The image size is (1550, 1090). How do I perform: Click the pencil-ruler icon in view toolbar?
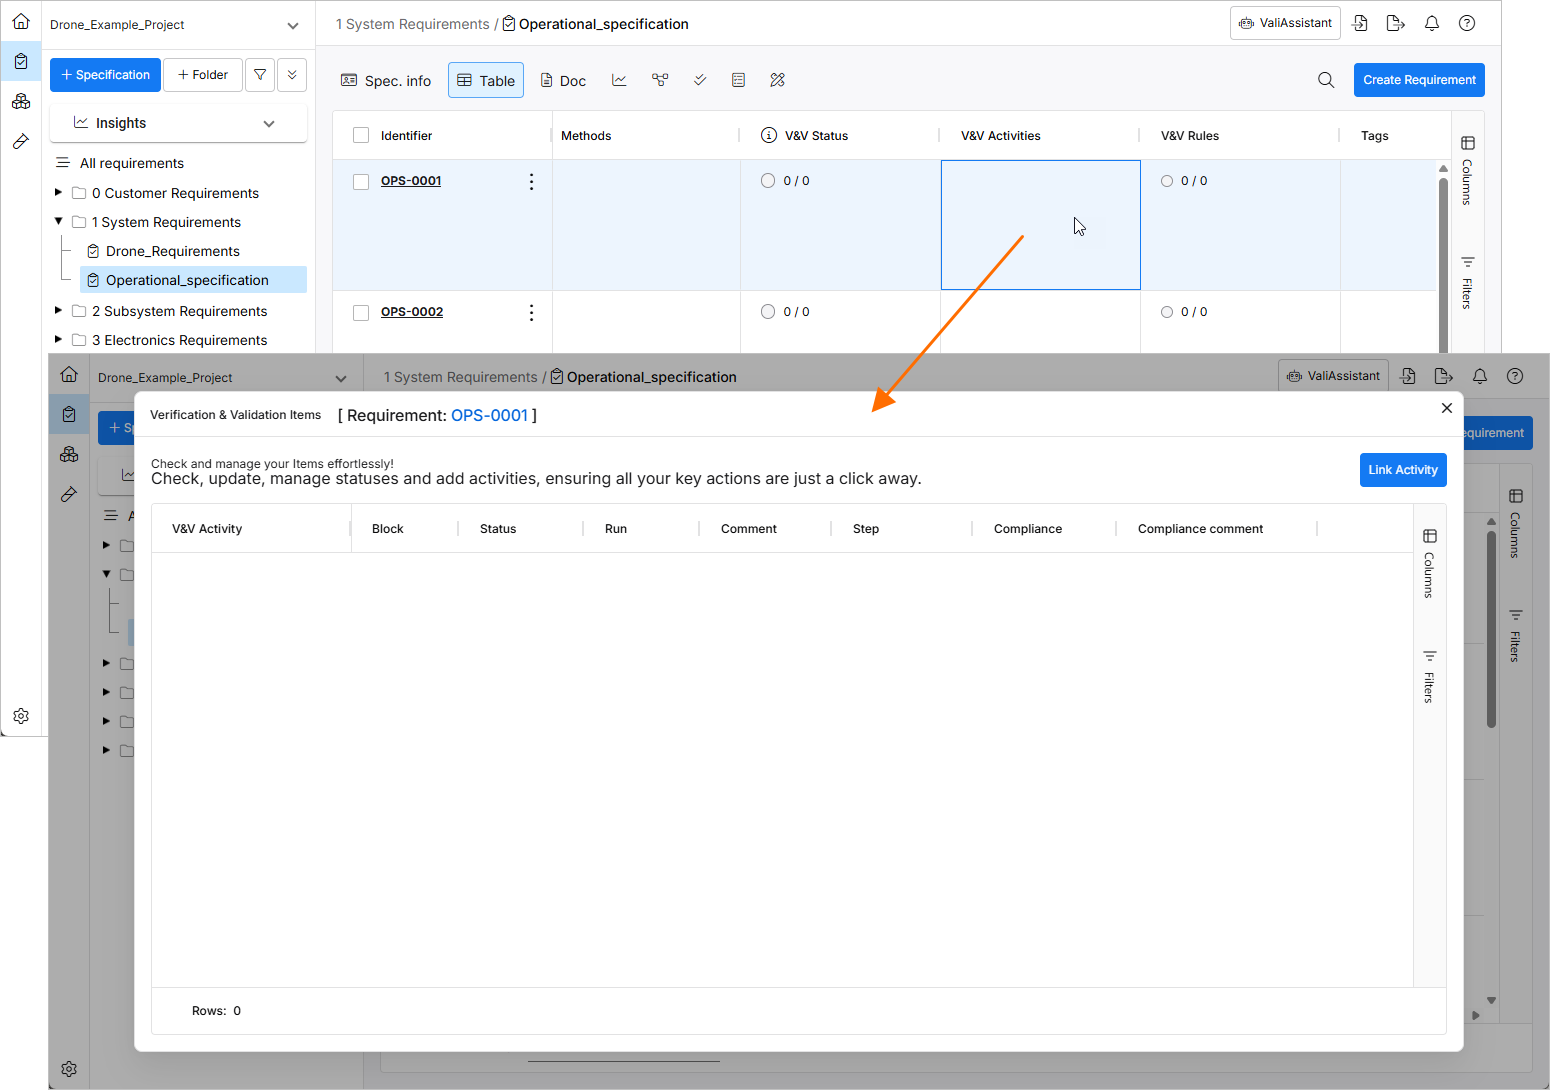(778, 80)
